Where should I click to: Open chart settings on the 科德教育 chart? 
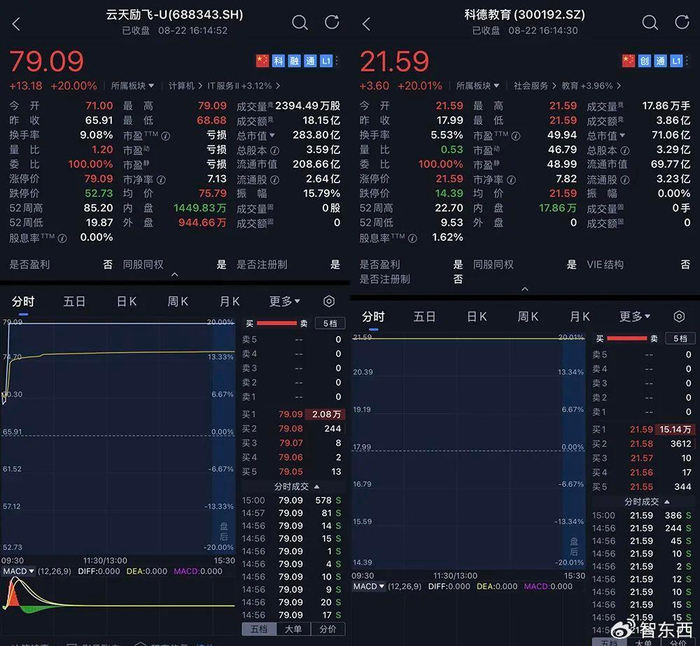coord(679,317)
